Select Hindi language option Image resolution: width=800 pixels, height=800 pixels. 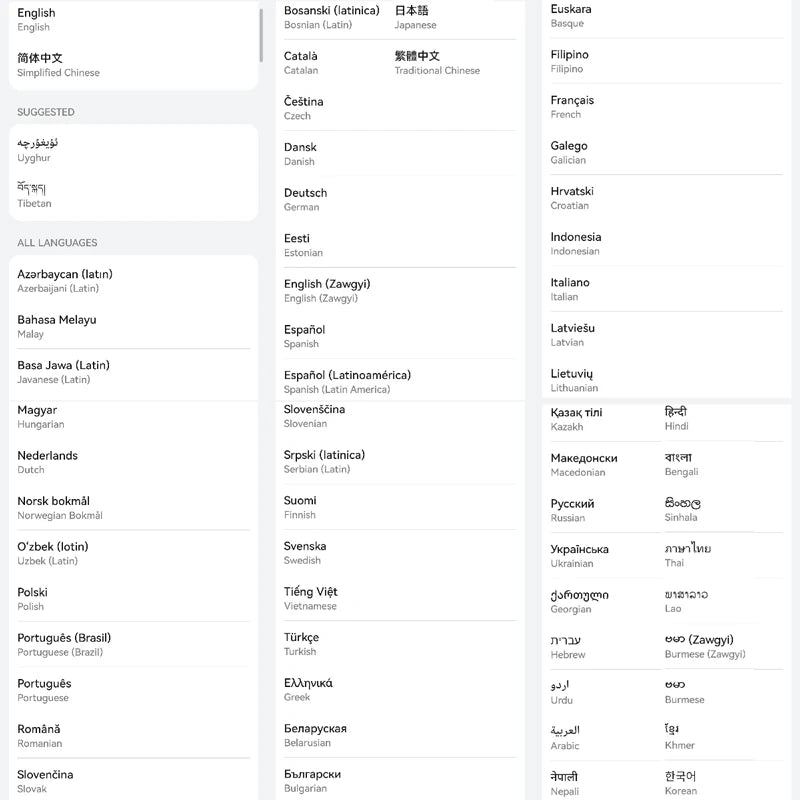pyautogui.click(x=677, y=418)
